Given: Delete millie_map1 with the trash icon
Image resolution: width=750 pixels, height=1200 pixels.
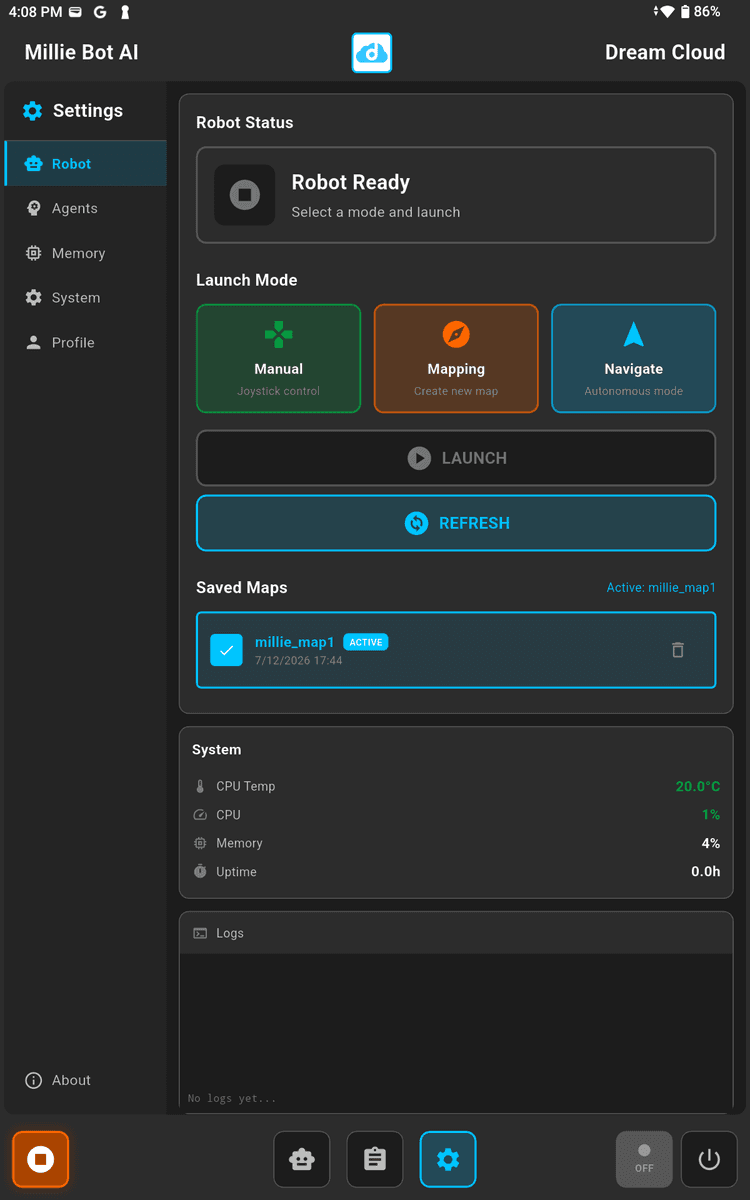Looking at the screenshot, I should point(678,650).
